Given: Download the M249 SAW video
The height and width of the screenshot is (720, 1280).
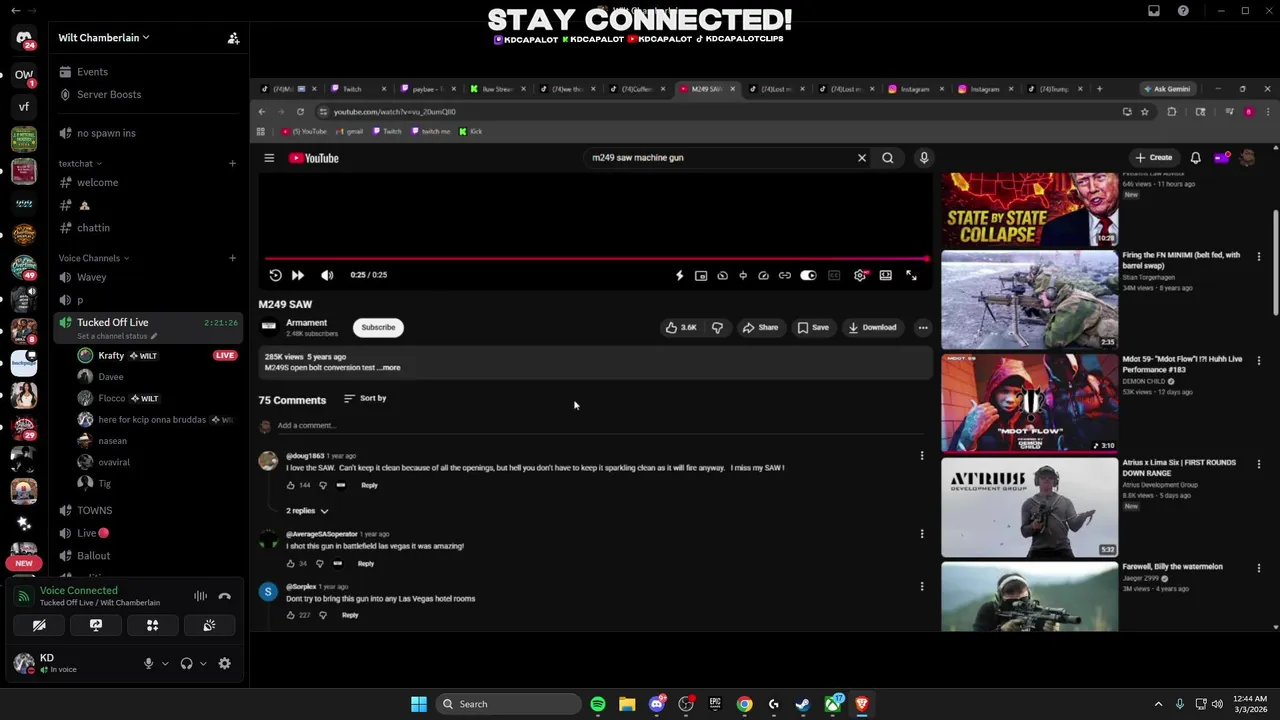Looking at the screenshot, I should point(872,327).
